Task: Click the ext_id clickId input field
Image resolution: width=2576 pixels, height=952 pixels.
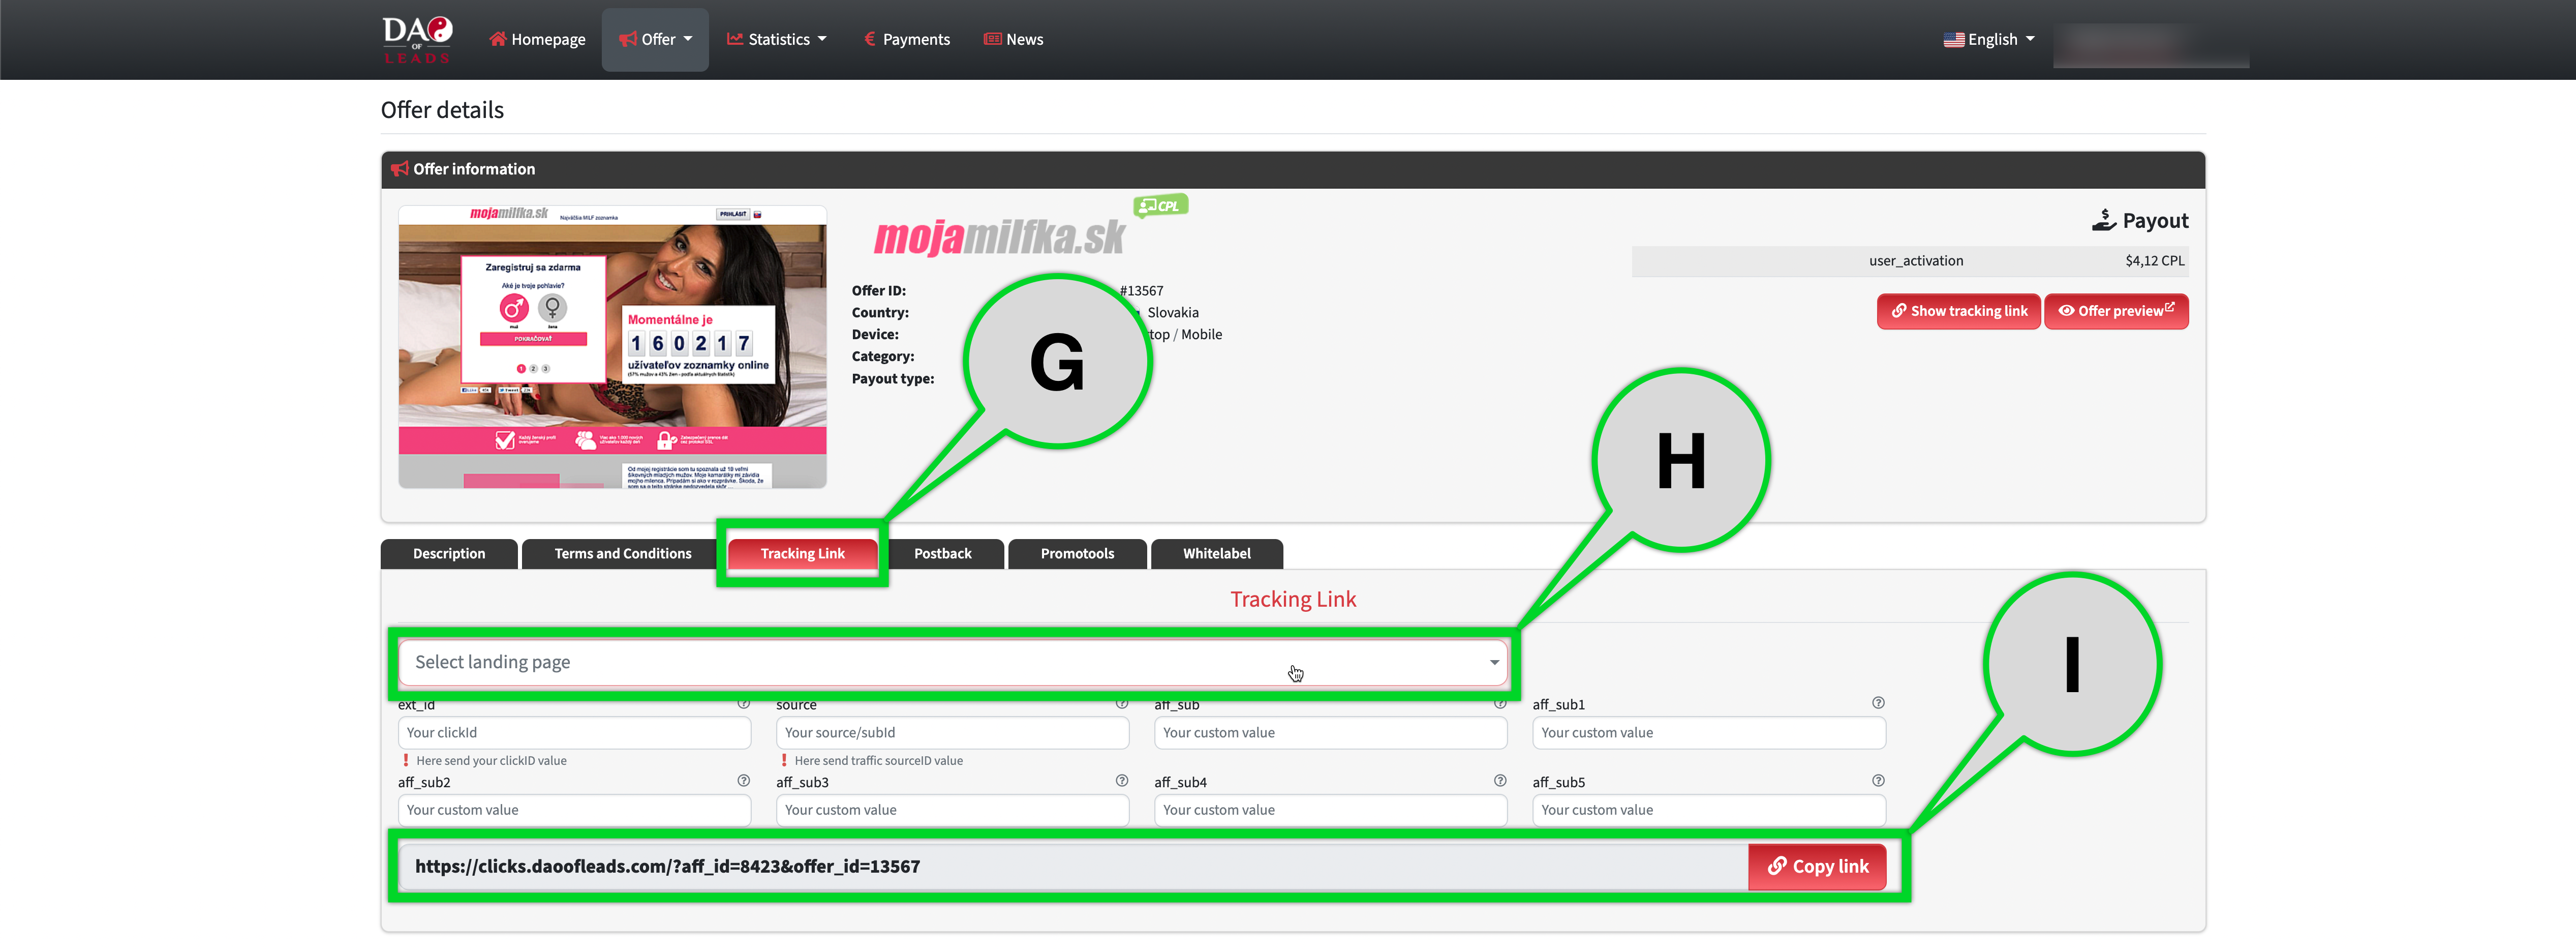Action: click(x=574, y=733)
